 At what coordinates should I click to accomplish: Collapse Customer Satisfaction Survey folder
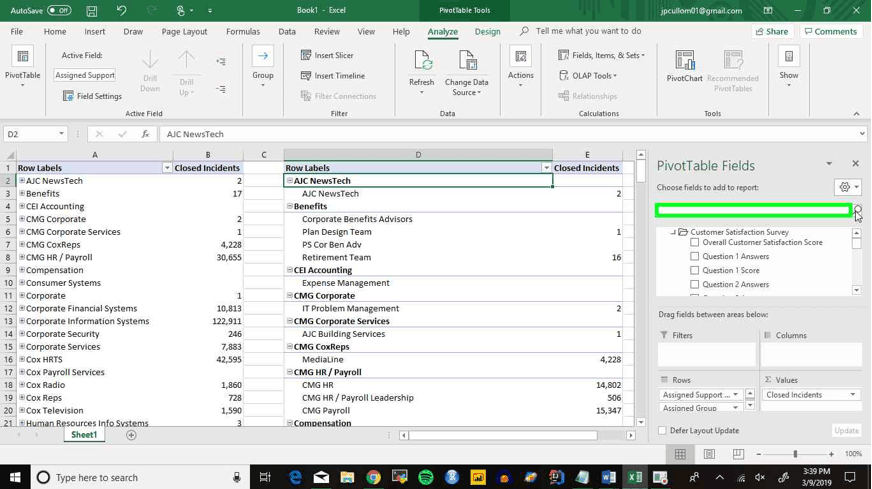pyautogui.click(x=673, y=232)
